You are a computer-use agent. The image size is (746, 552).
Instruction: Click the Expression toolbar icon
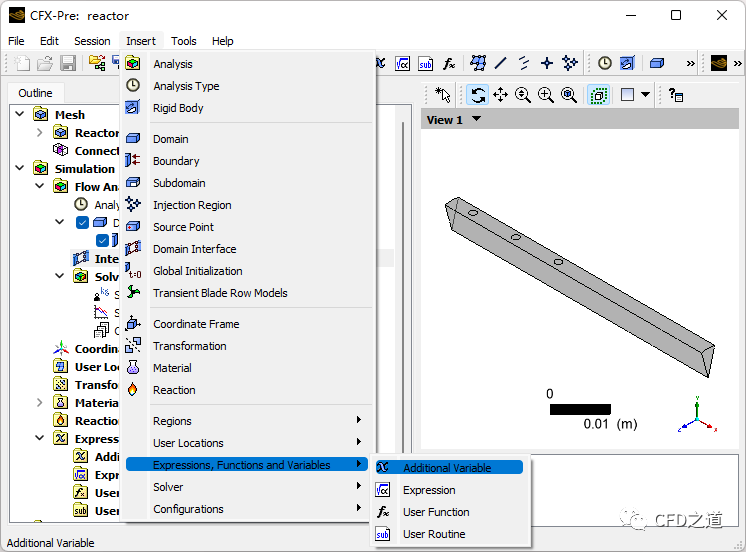click(402, 63)
